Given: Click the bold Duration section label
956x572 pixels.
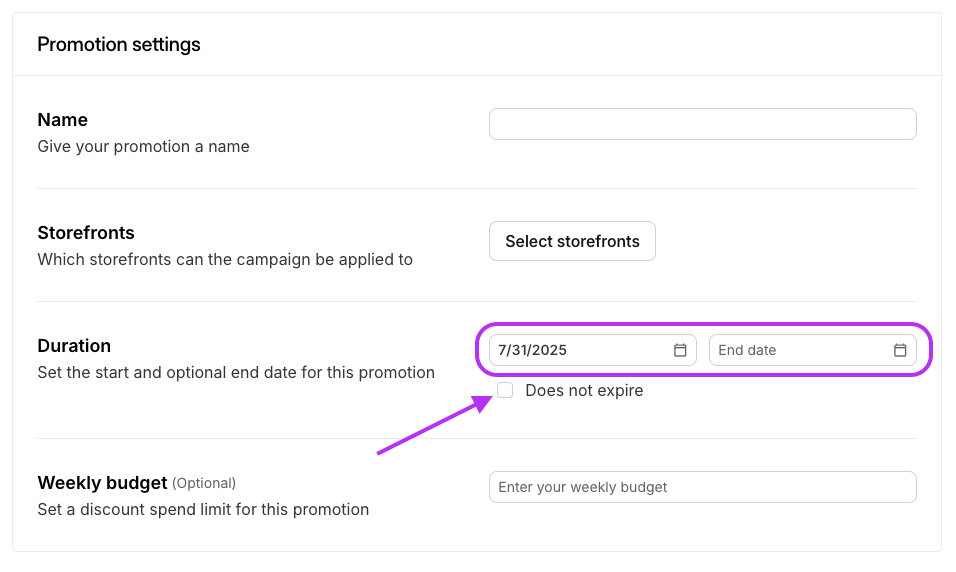Looking at the screenshot, I should (x=74, y=346).
